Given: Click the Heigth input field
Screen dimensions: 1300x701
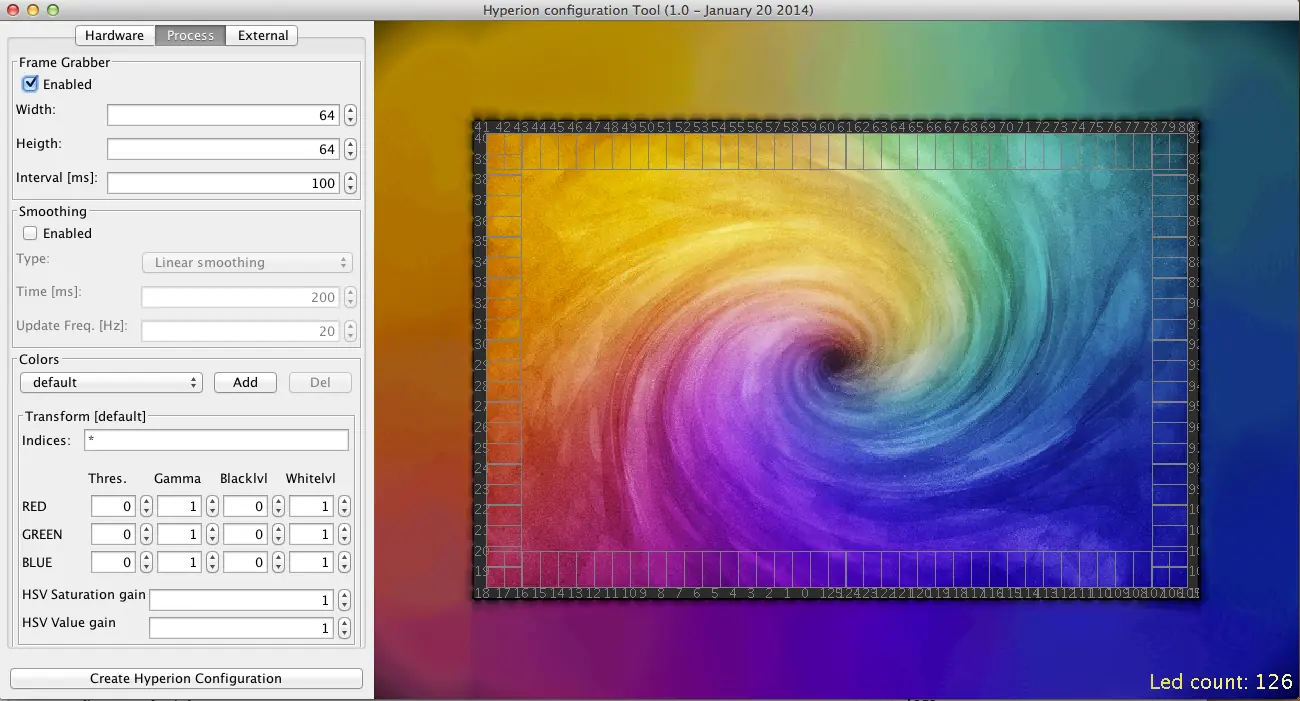Looking at the screenshot, I should 223,149.
